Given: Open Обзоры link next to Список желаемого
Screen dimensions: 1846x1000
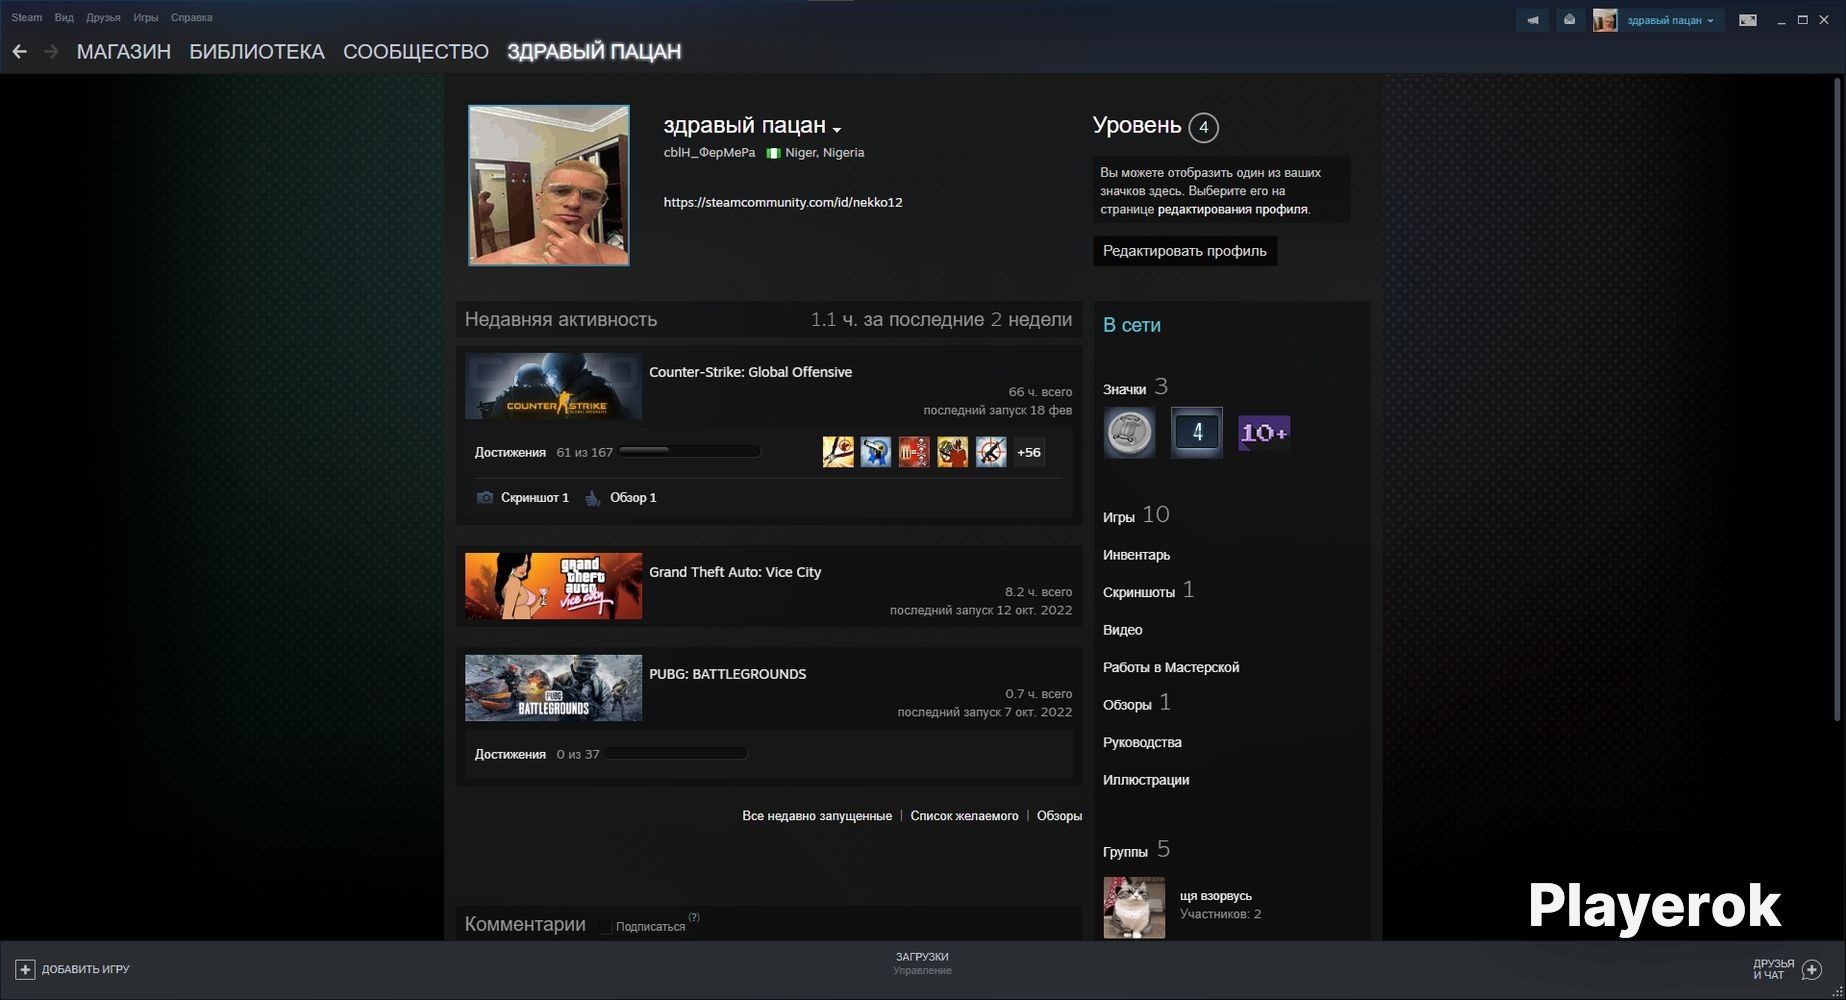Looking at the screenshot, I should coord(1059,816).
